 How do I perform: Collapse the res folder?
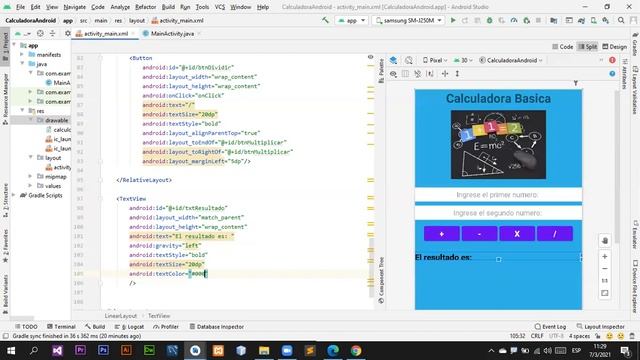[22, 111]
